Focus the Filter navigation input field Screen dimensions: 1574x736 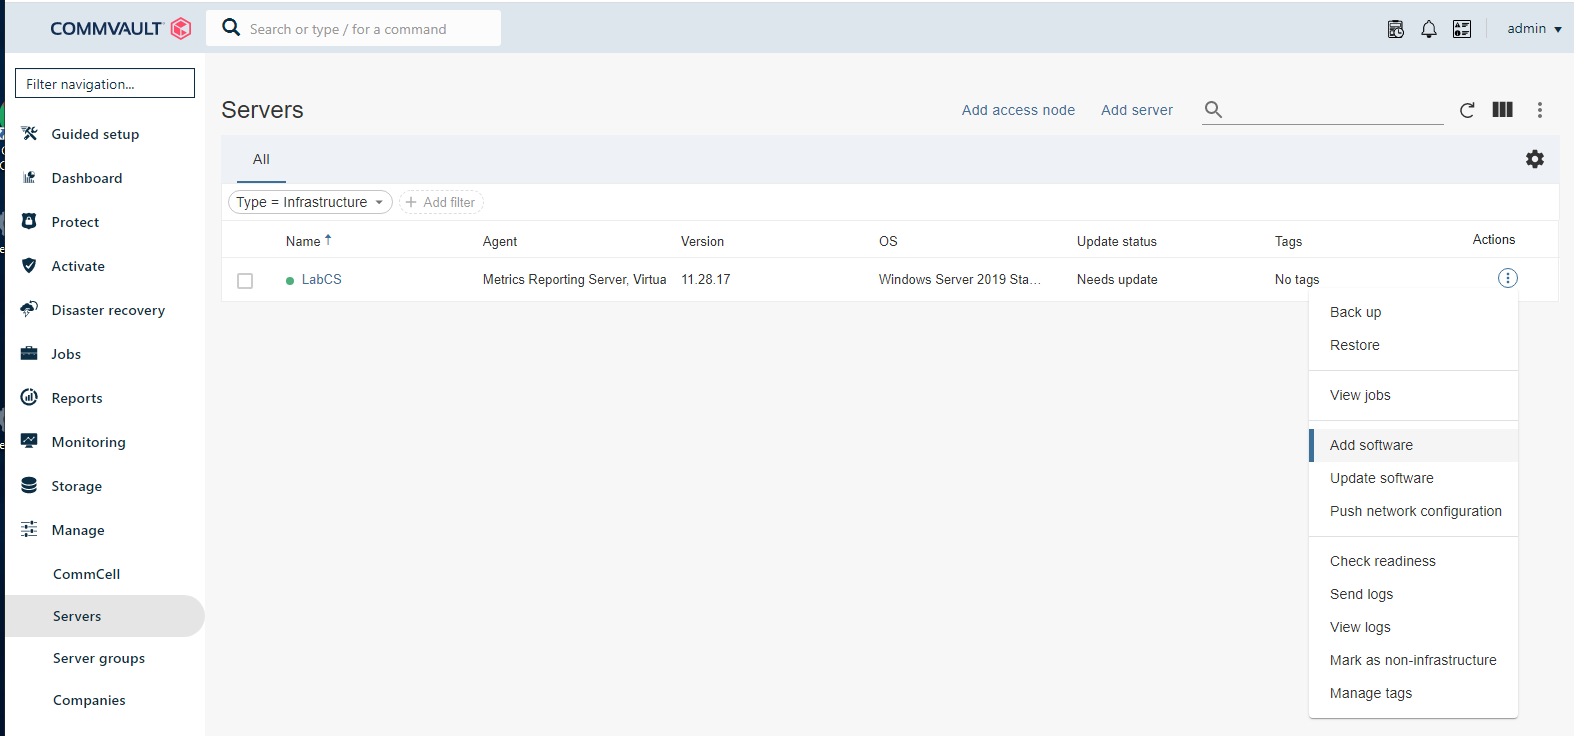pos(105,84)
